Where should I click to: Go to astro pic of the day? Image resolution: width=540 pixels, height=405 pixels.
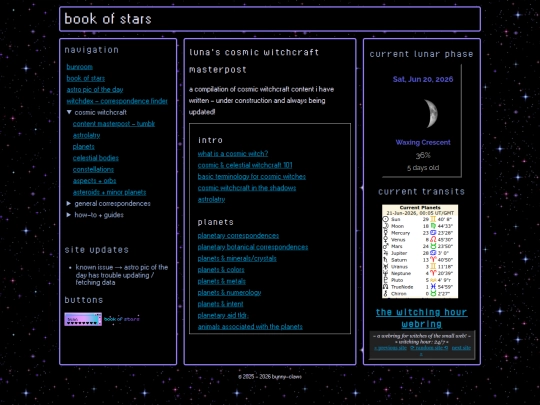pos(95,90)
